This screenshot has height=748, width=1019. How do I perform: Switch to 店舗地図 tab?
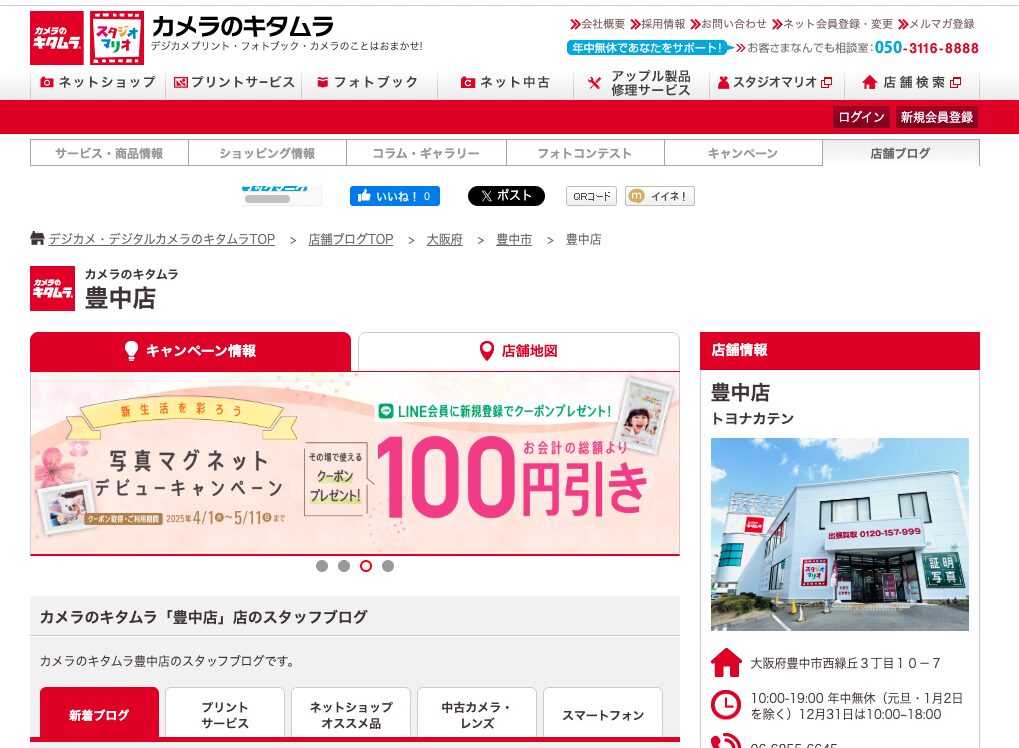pos(519,351)
